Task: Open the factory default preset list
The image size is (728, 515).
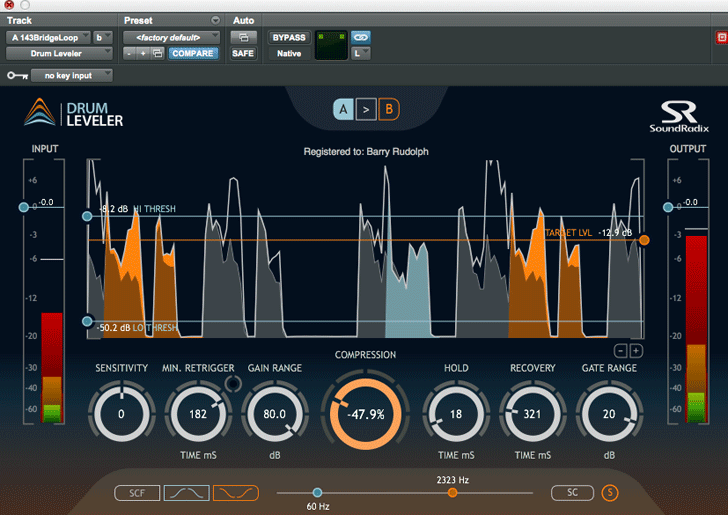Action: click(x=171, y=38)
